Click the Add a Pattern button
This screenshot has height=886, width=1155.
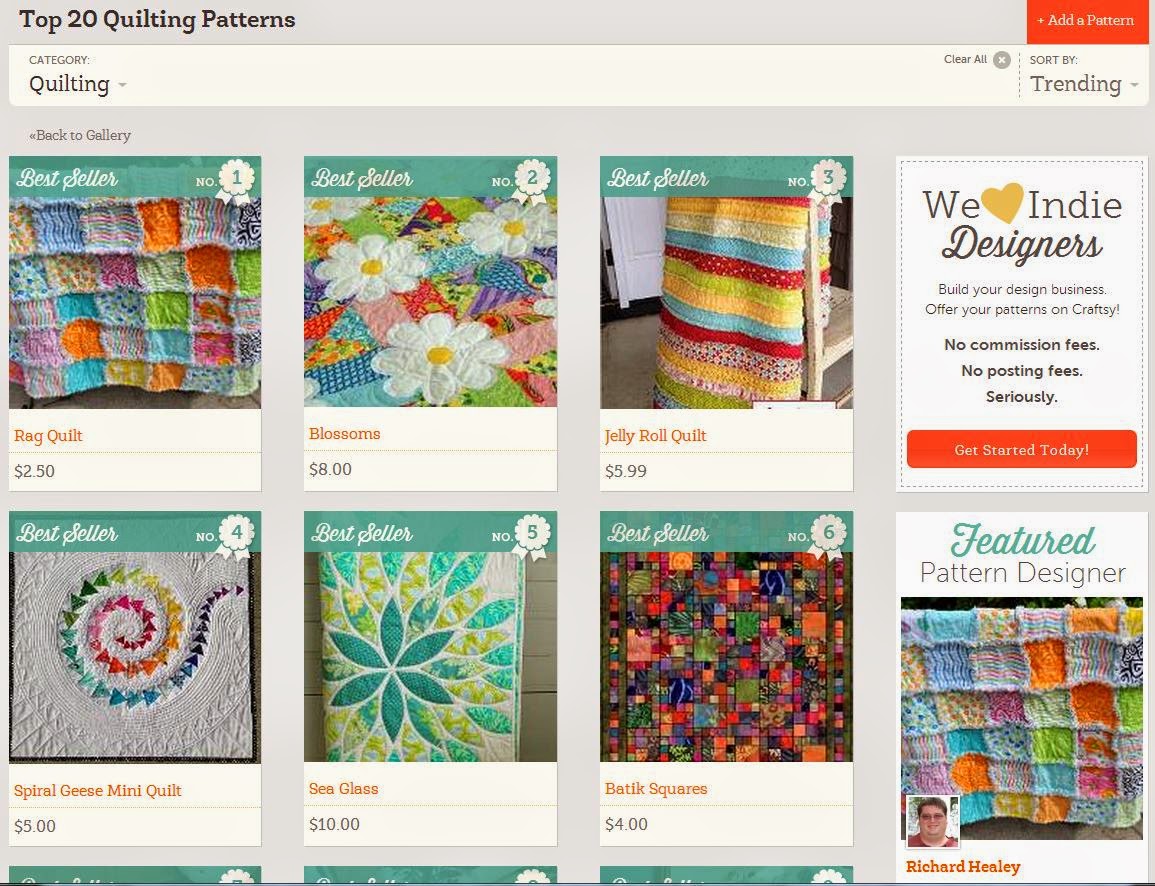[x=1086, y=21]
